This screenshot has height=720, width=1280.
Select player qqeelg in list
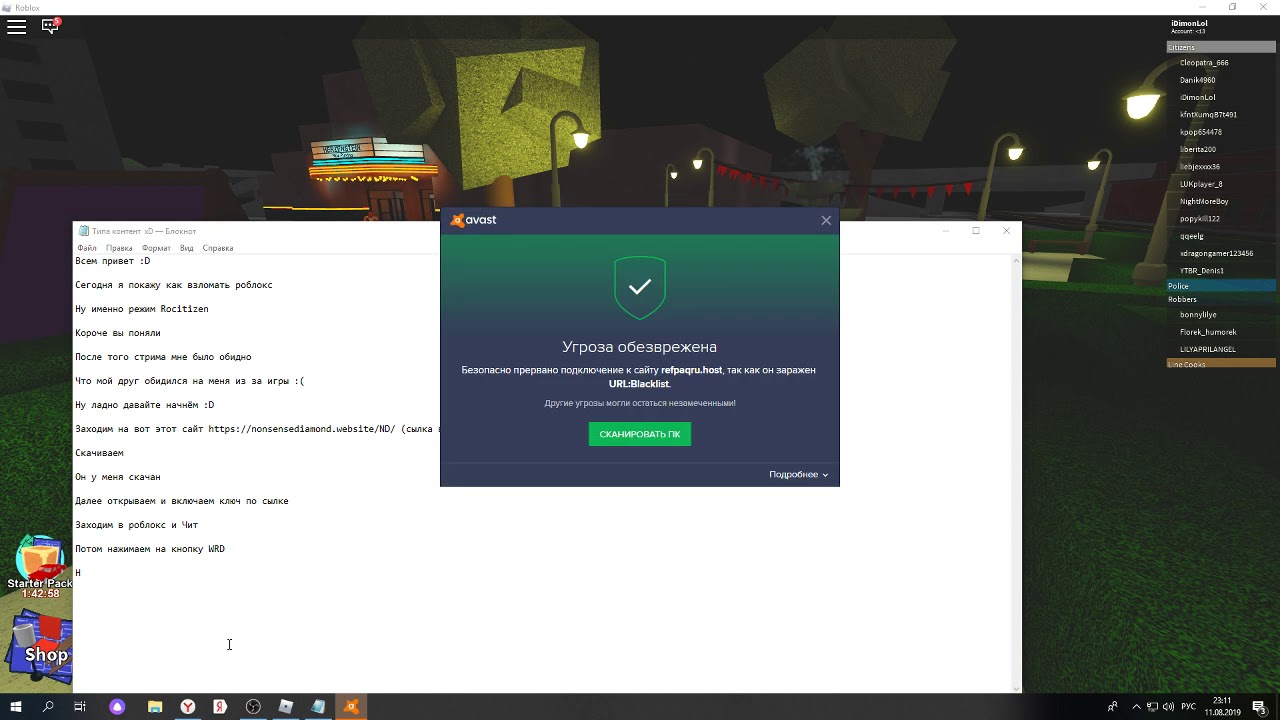point(1192,236)
